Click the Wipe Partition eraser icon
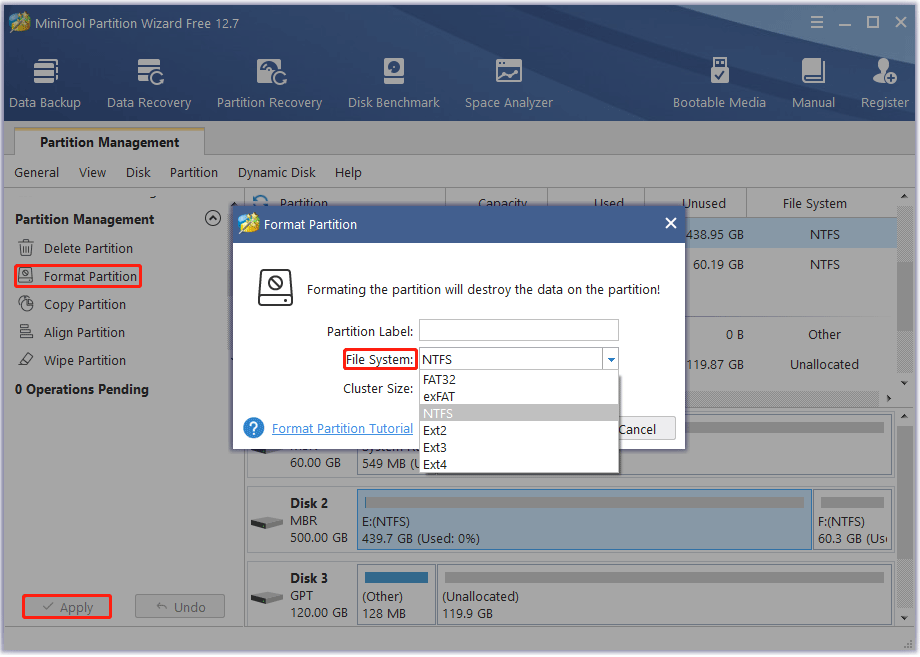 pyautogui.click(x=26, y=360)
